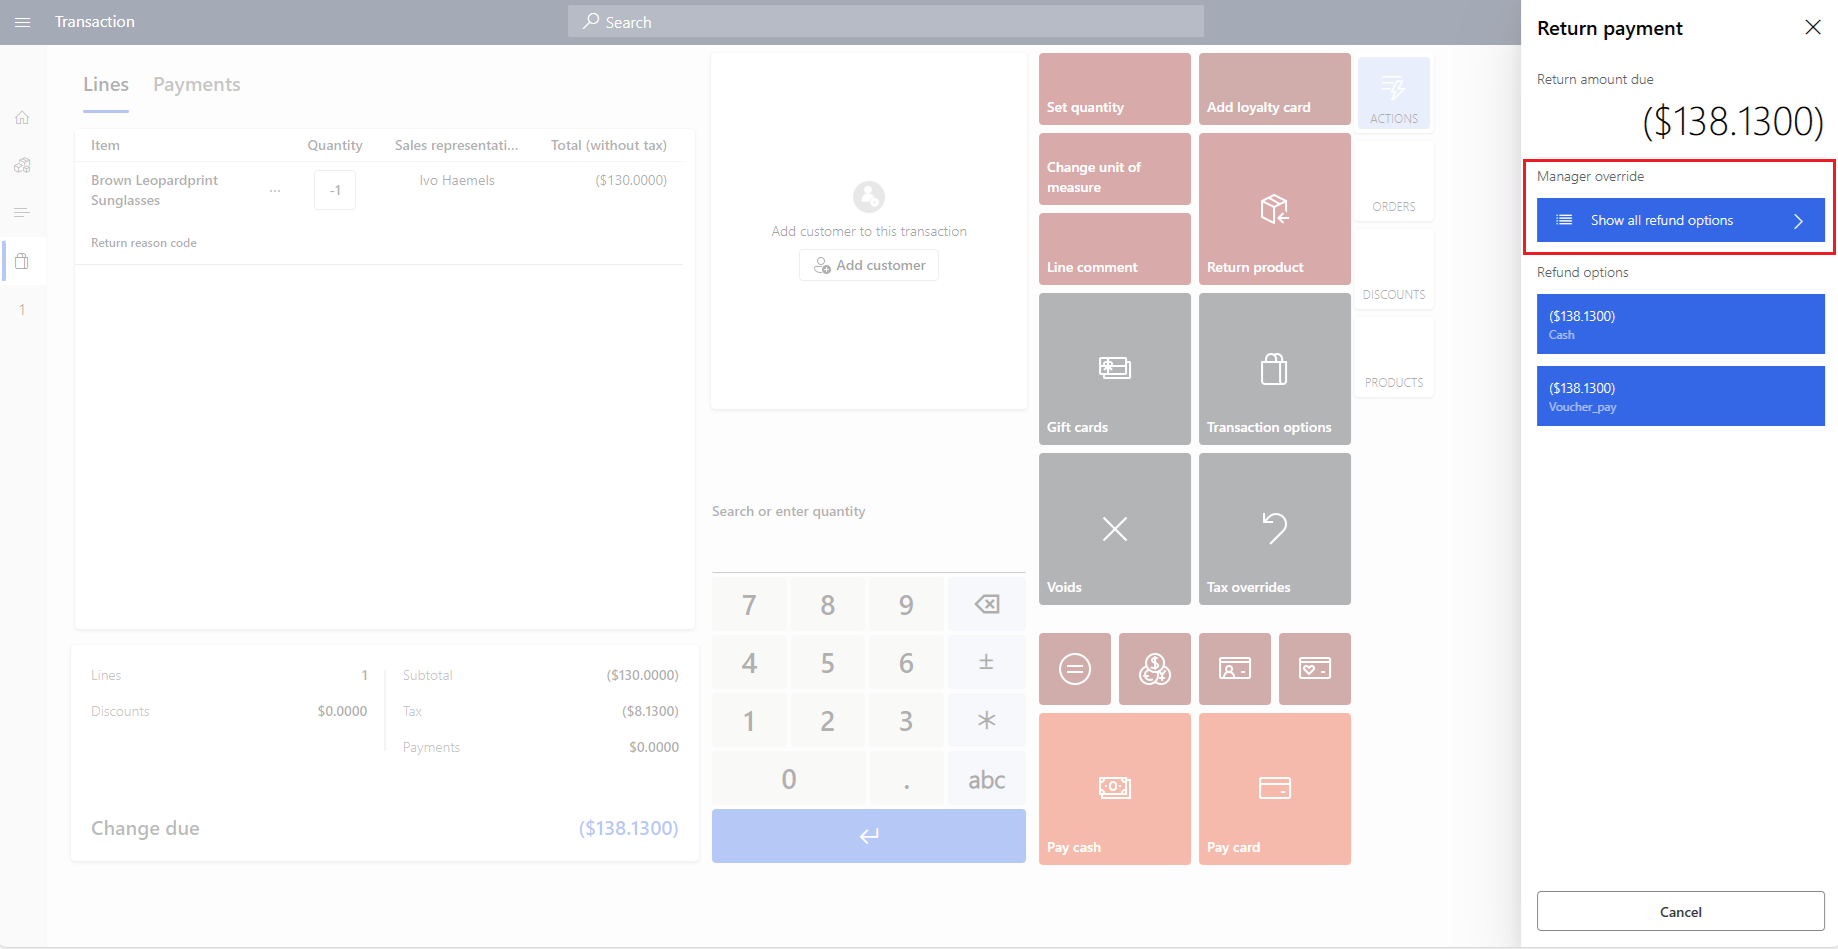Open the DISCOUNTS tab
Viewport: 1838px width, 949px height.
(1393, 268)
